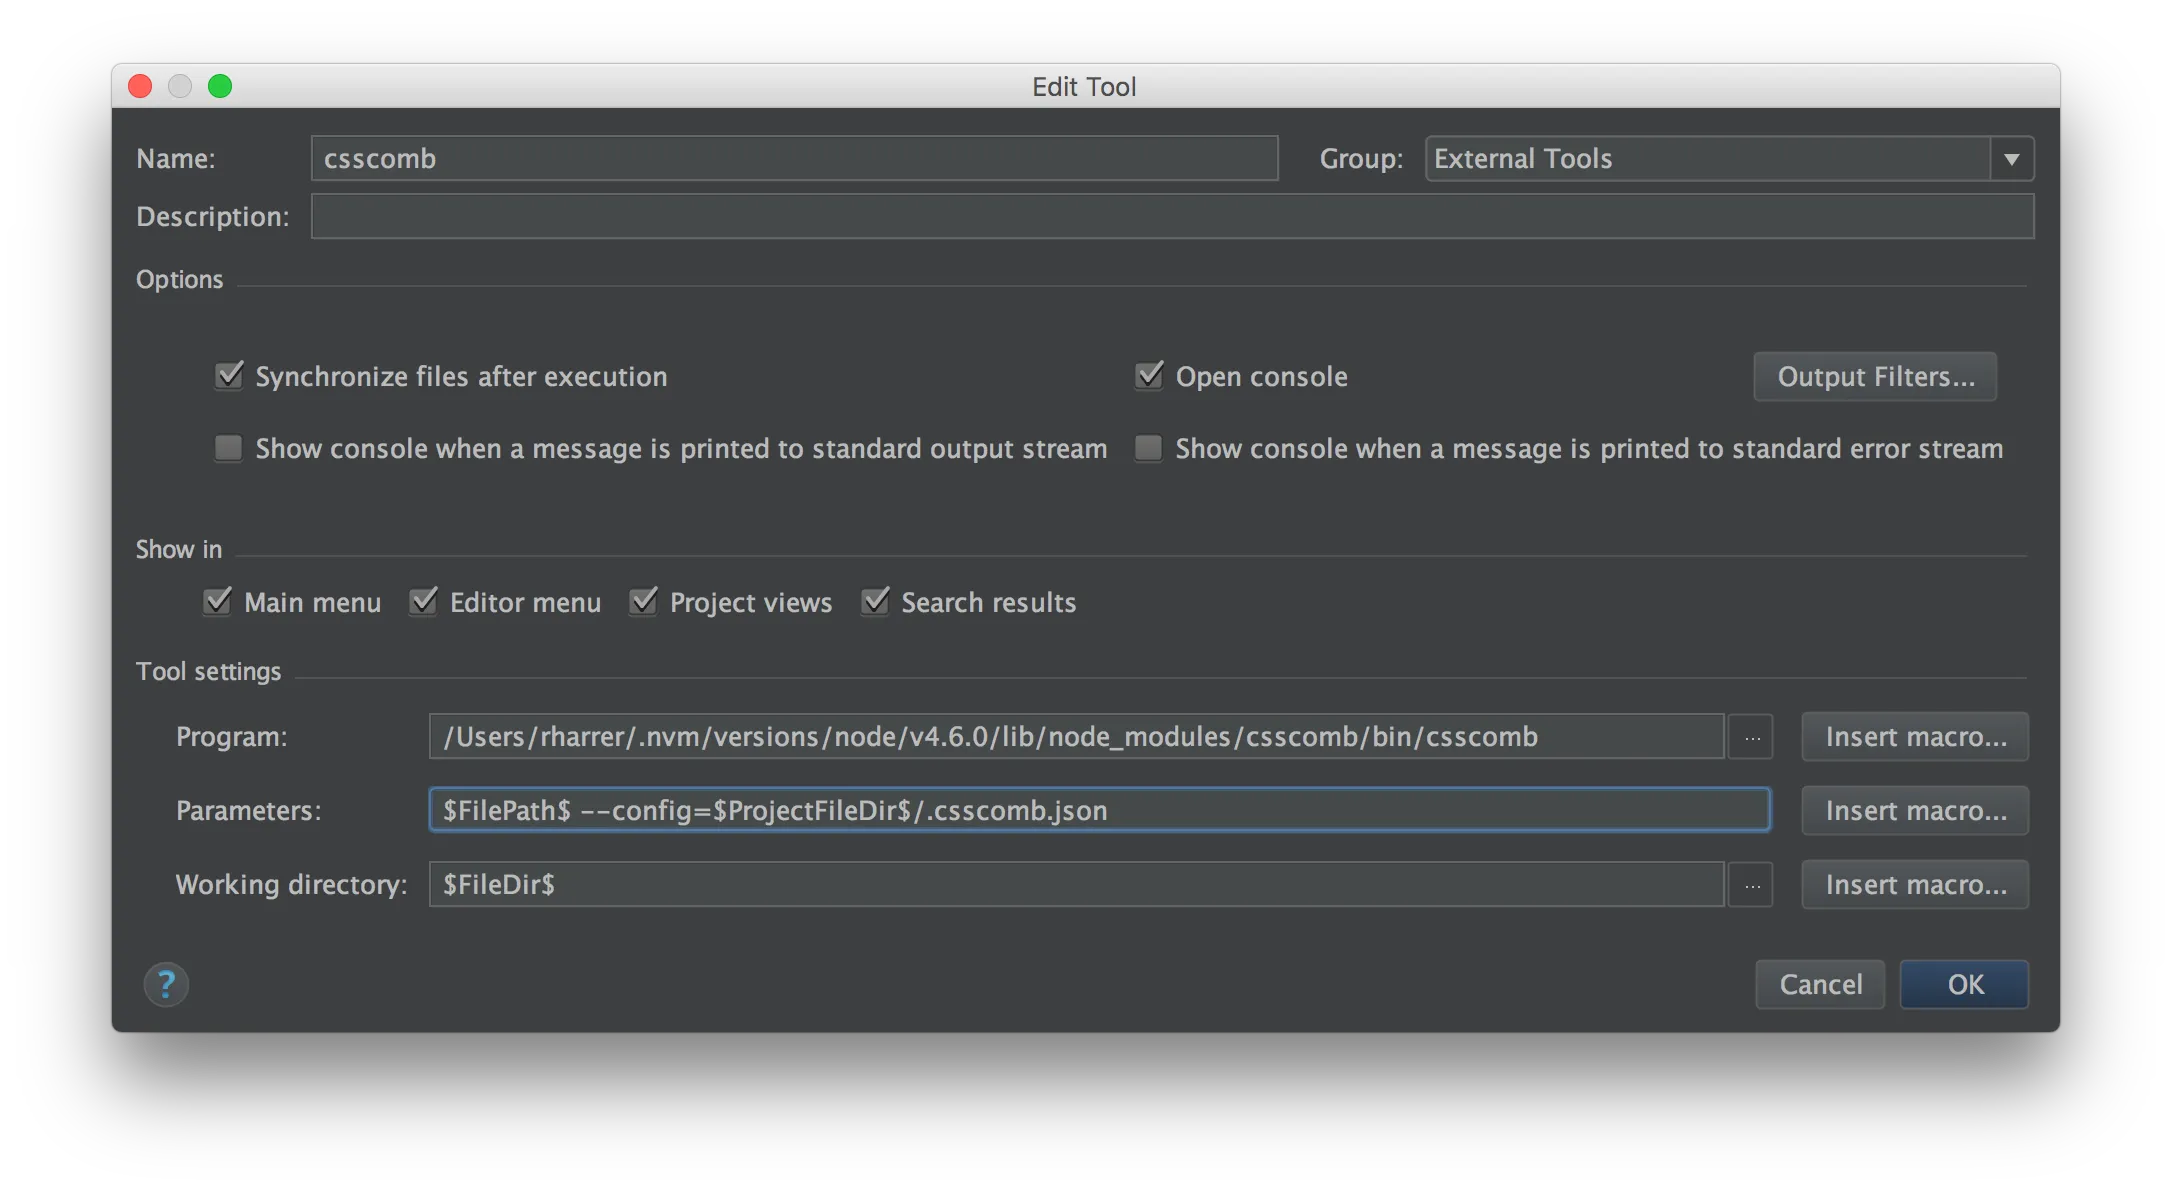Uncheck the Search results checkbox
The width and height of the screenshot is (2172, 1192).
point(876,602)
